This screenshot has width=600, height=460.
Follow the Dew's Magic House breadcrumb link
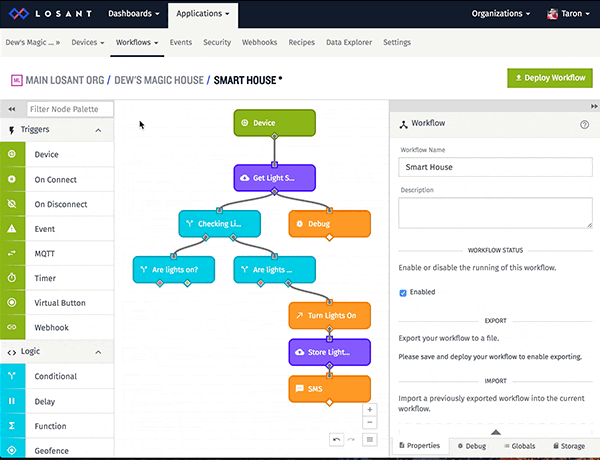(159, 80)
